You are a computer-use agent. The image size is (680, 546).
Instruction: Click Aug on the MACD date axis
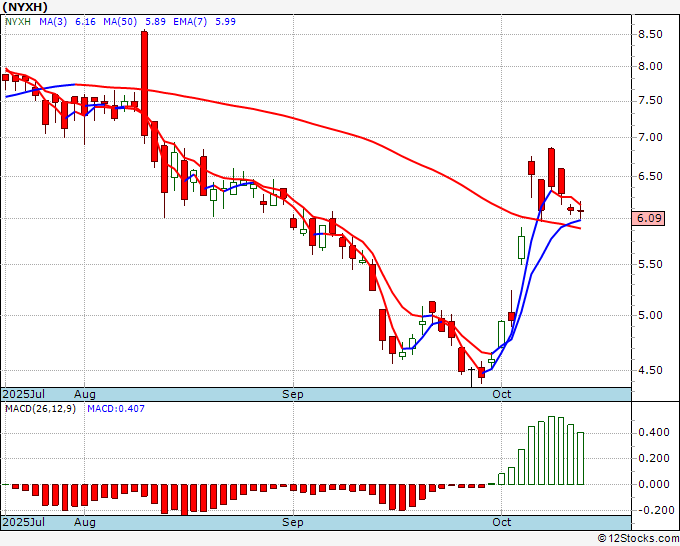(x=85, y=522)
